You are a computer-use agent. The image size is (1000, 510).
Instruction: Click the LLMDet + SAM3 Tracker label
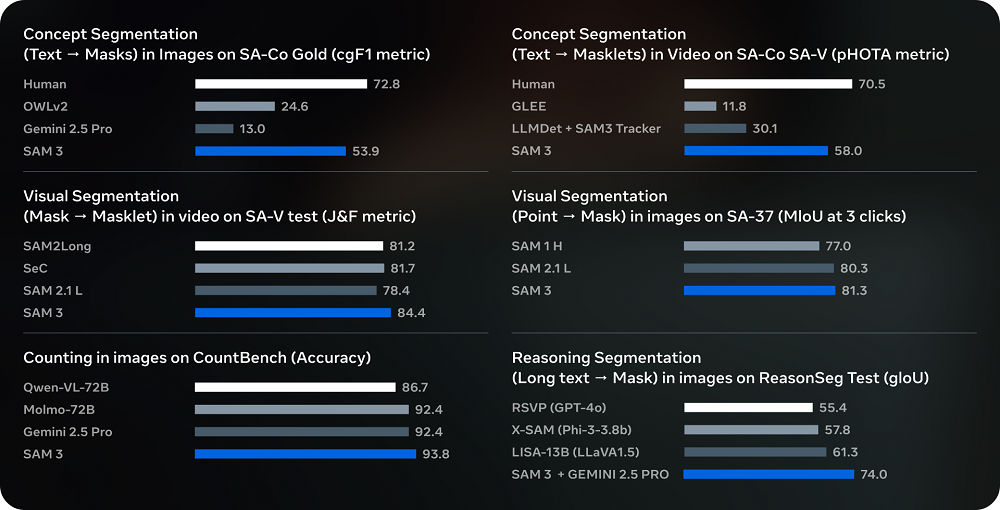pyautogui.click(x=586, y=129)
